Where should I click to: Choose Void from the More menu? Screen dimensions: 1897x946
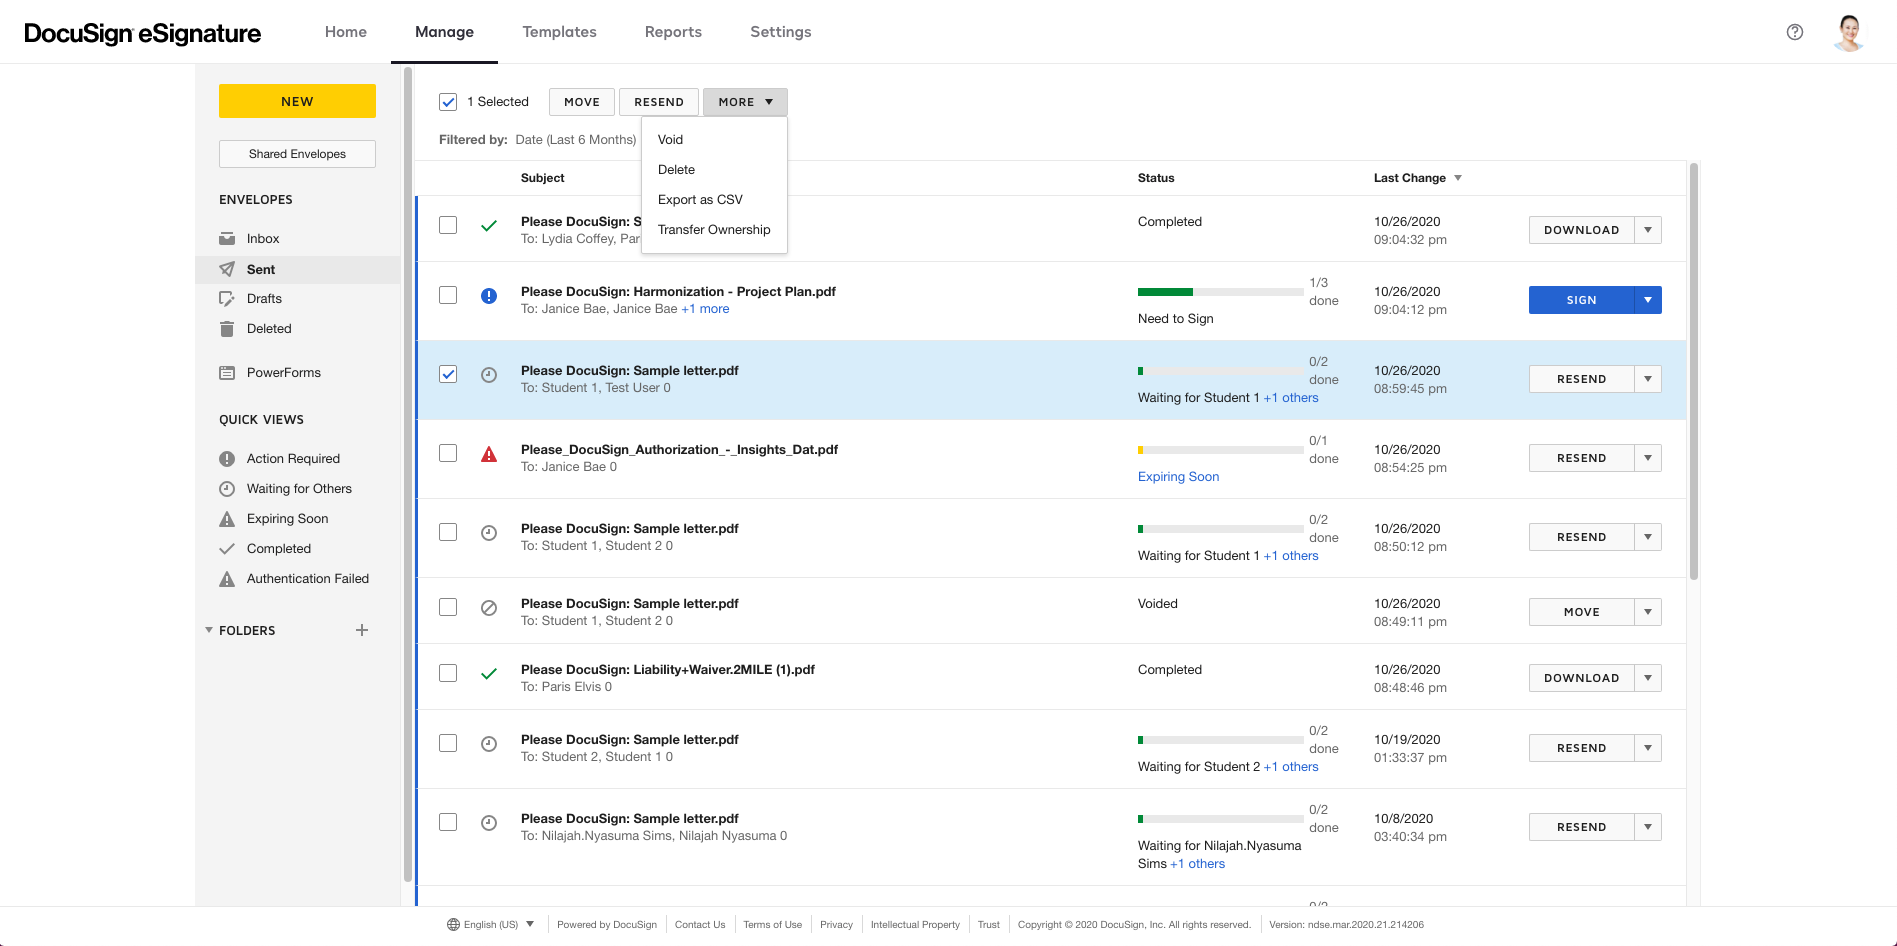click(714, 140)
